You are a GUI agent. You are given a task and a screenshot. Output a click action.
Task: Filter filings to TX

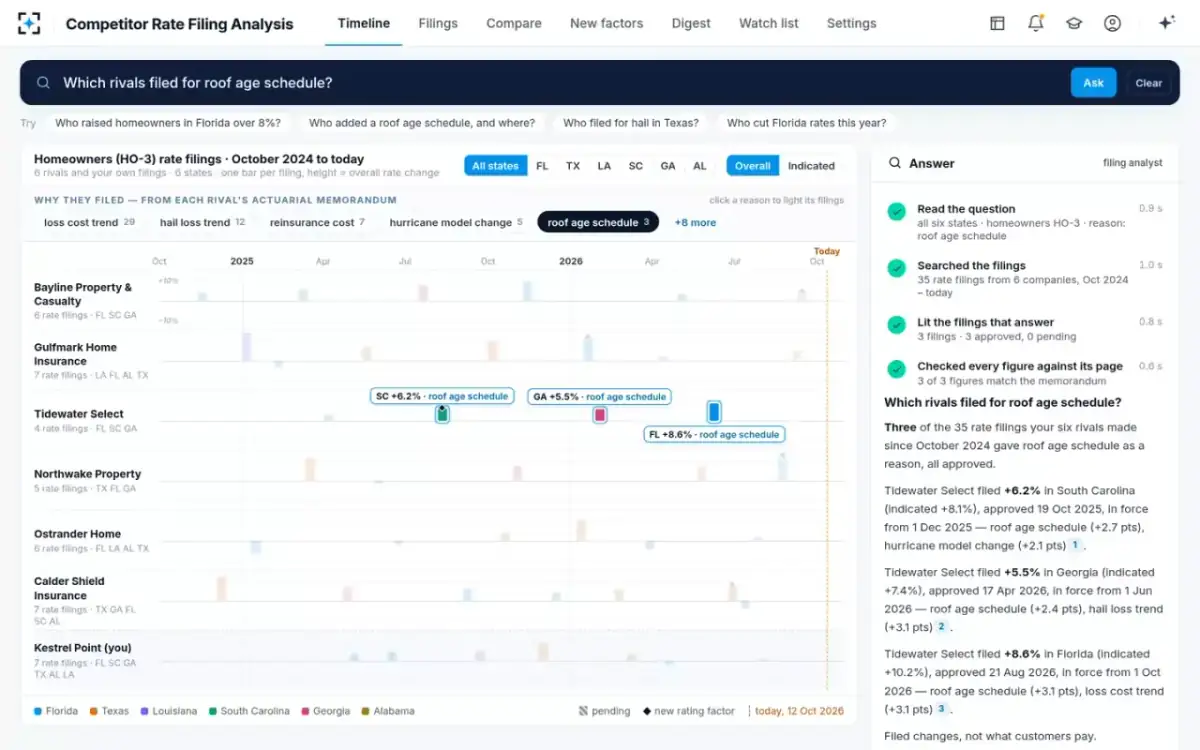click(573, 166)
